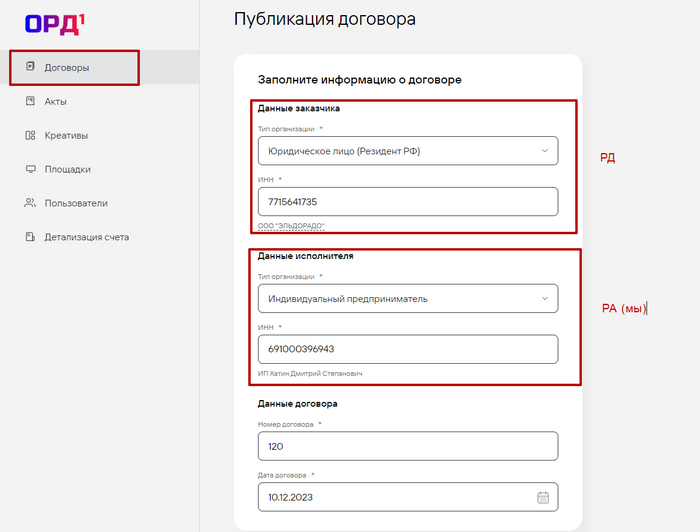The width and height of the screenshot is (700, 532).
Task: Click the customer ИНН field 7715641735
Action: [x=406, y=202]
